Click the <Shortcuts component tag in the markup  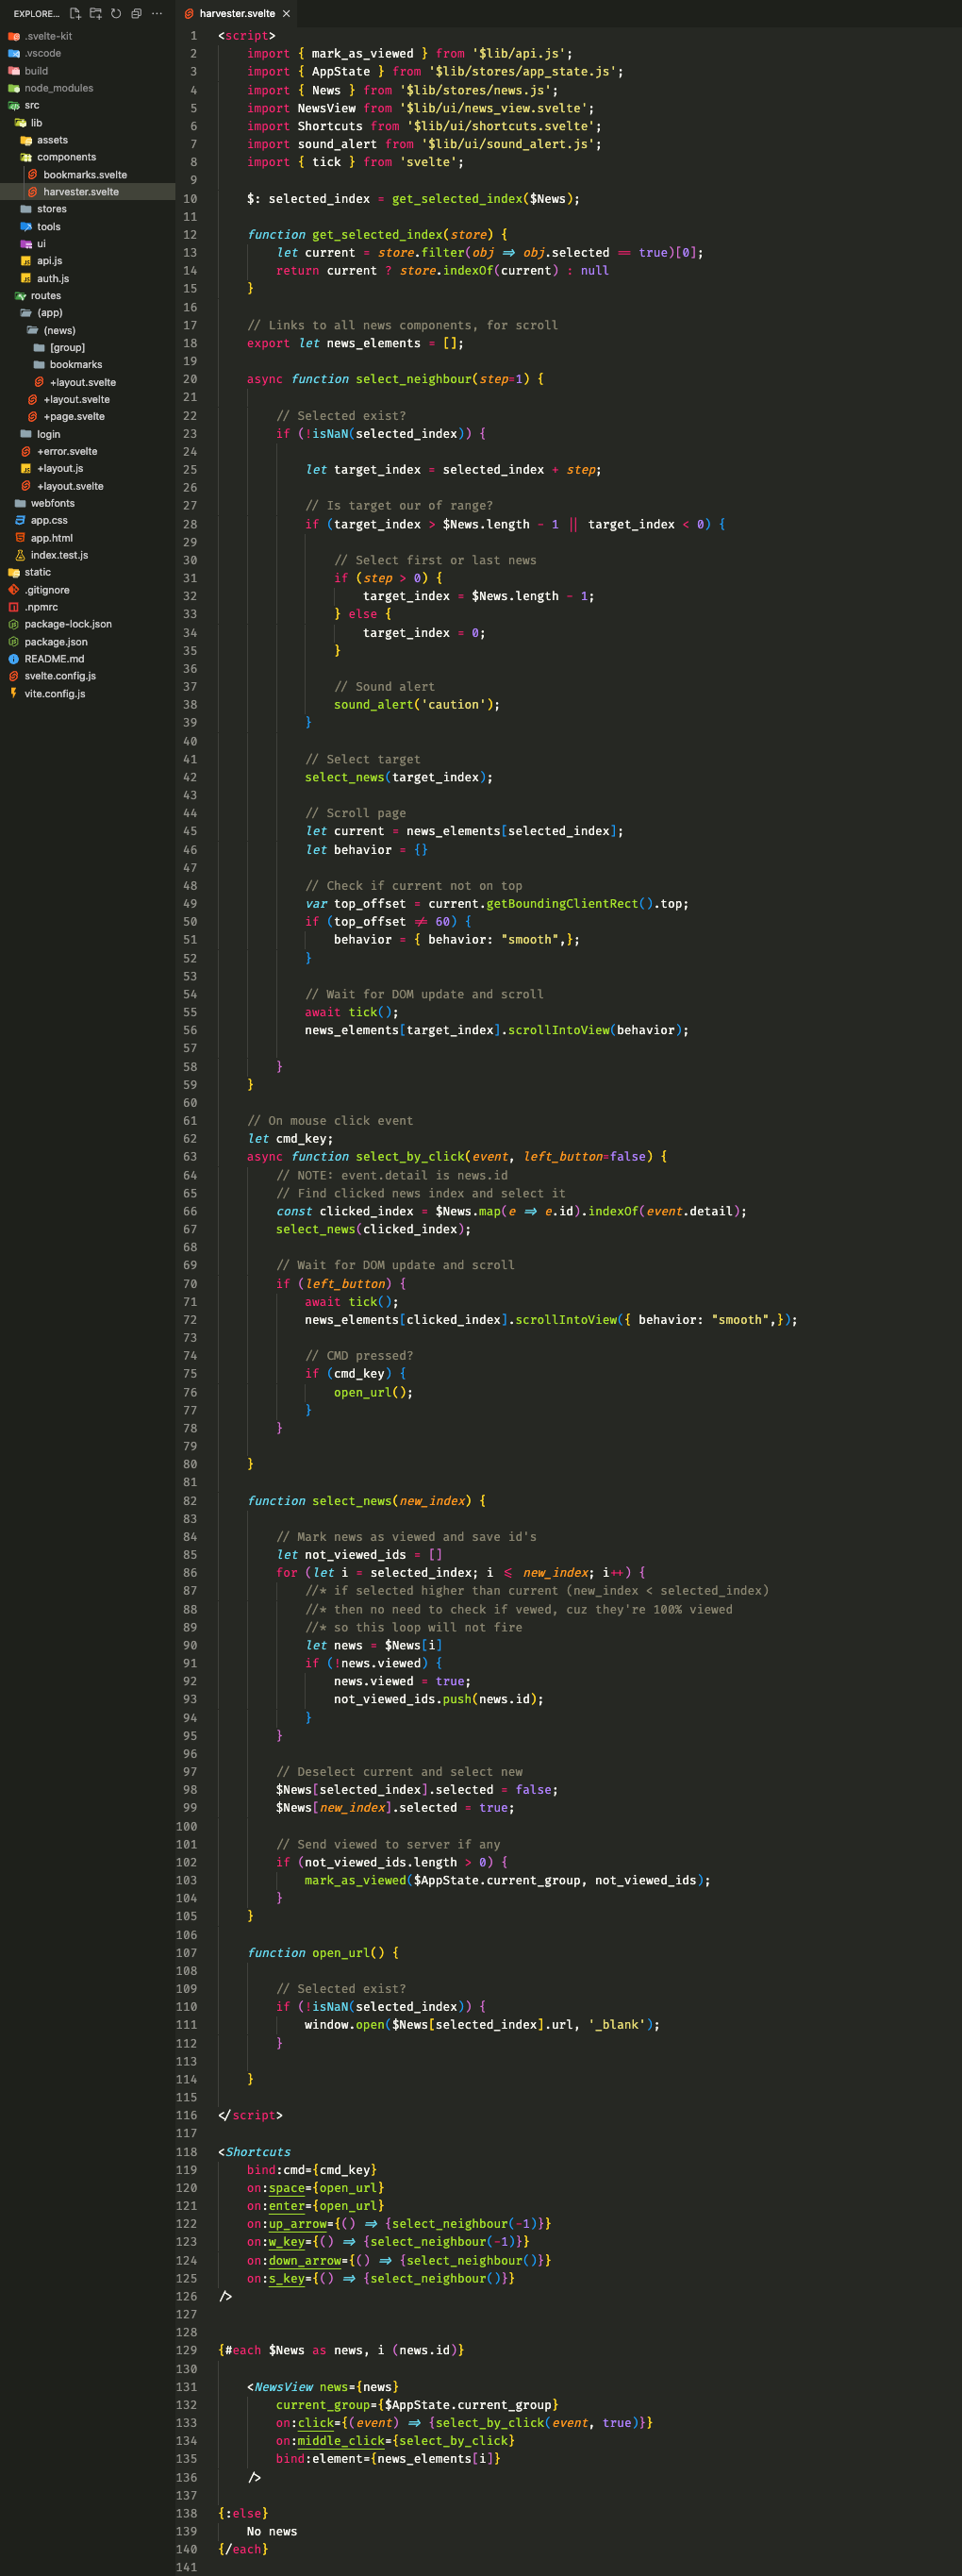255,2152
